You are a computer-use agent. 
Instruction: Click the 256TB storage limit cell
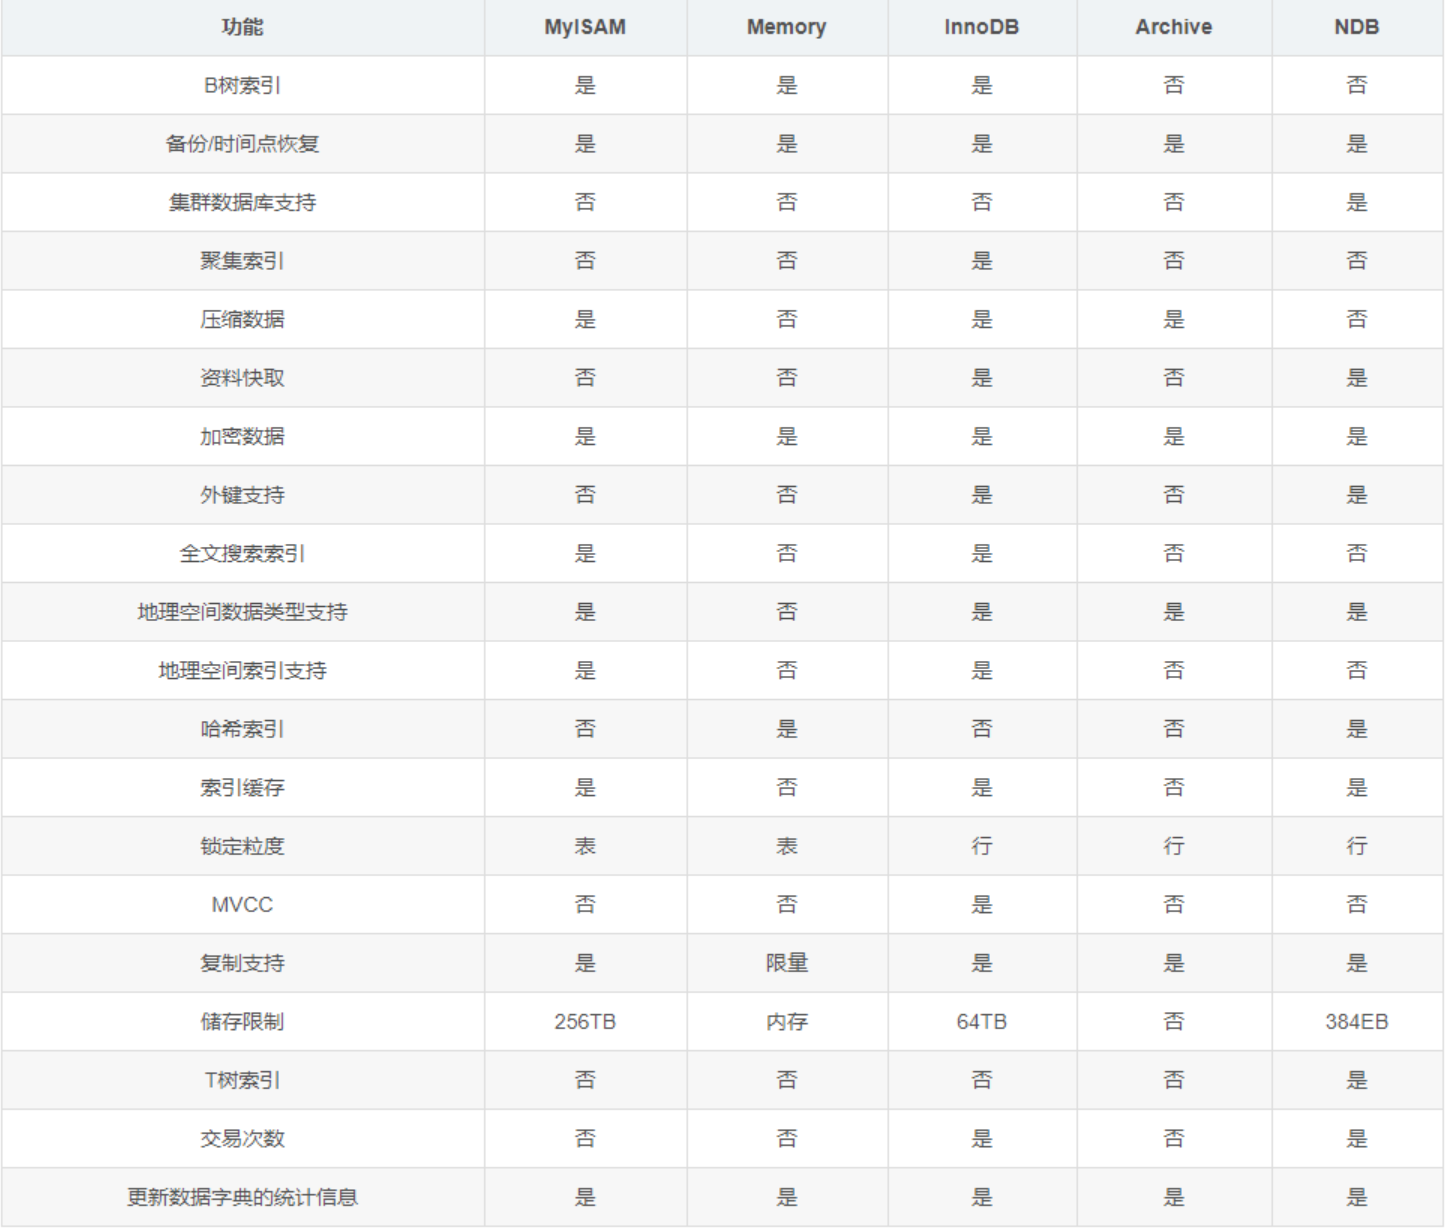[585, 1022]
